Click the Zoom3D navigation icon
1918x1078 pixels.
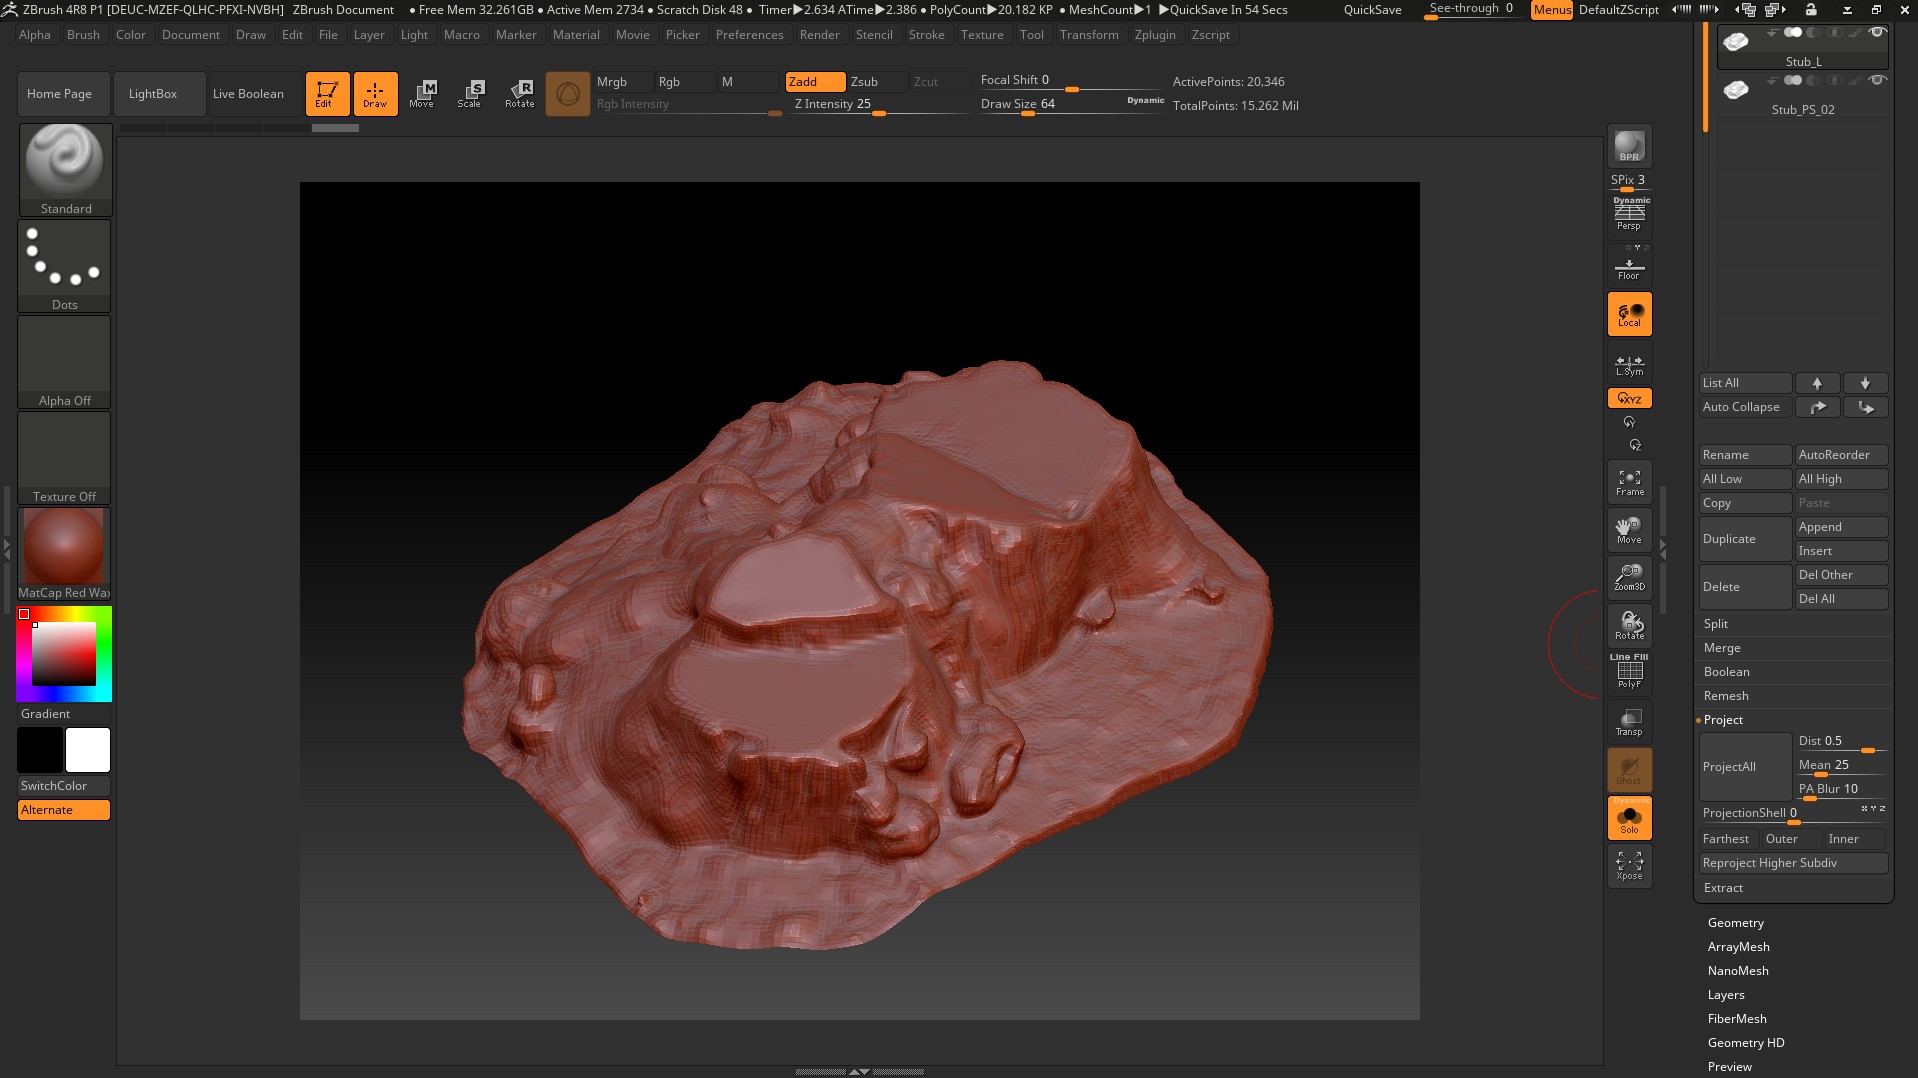[1629, 577]
